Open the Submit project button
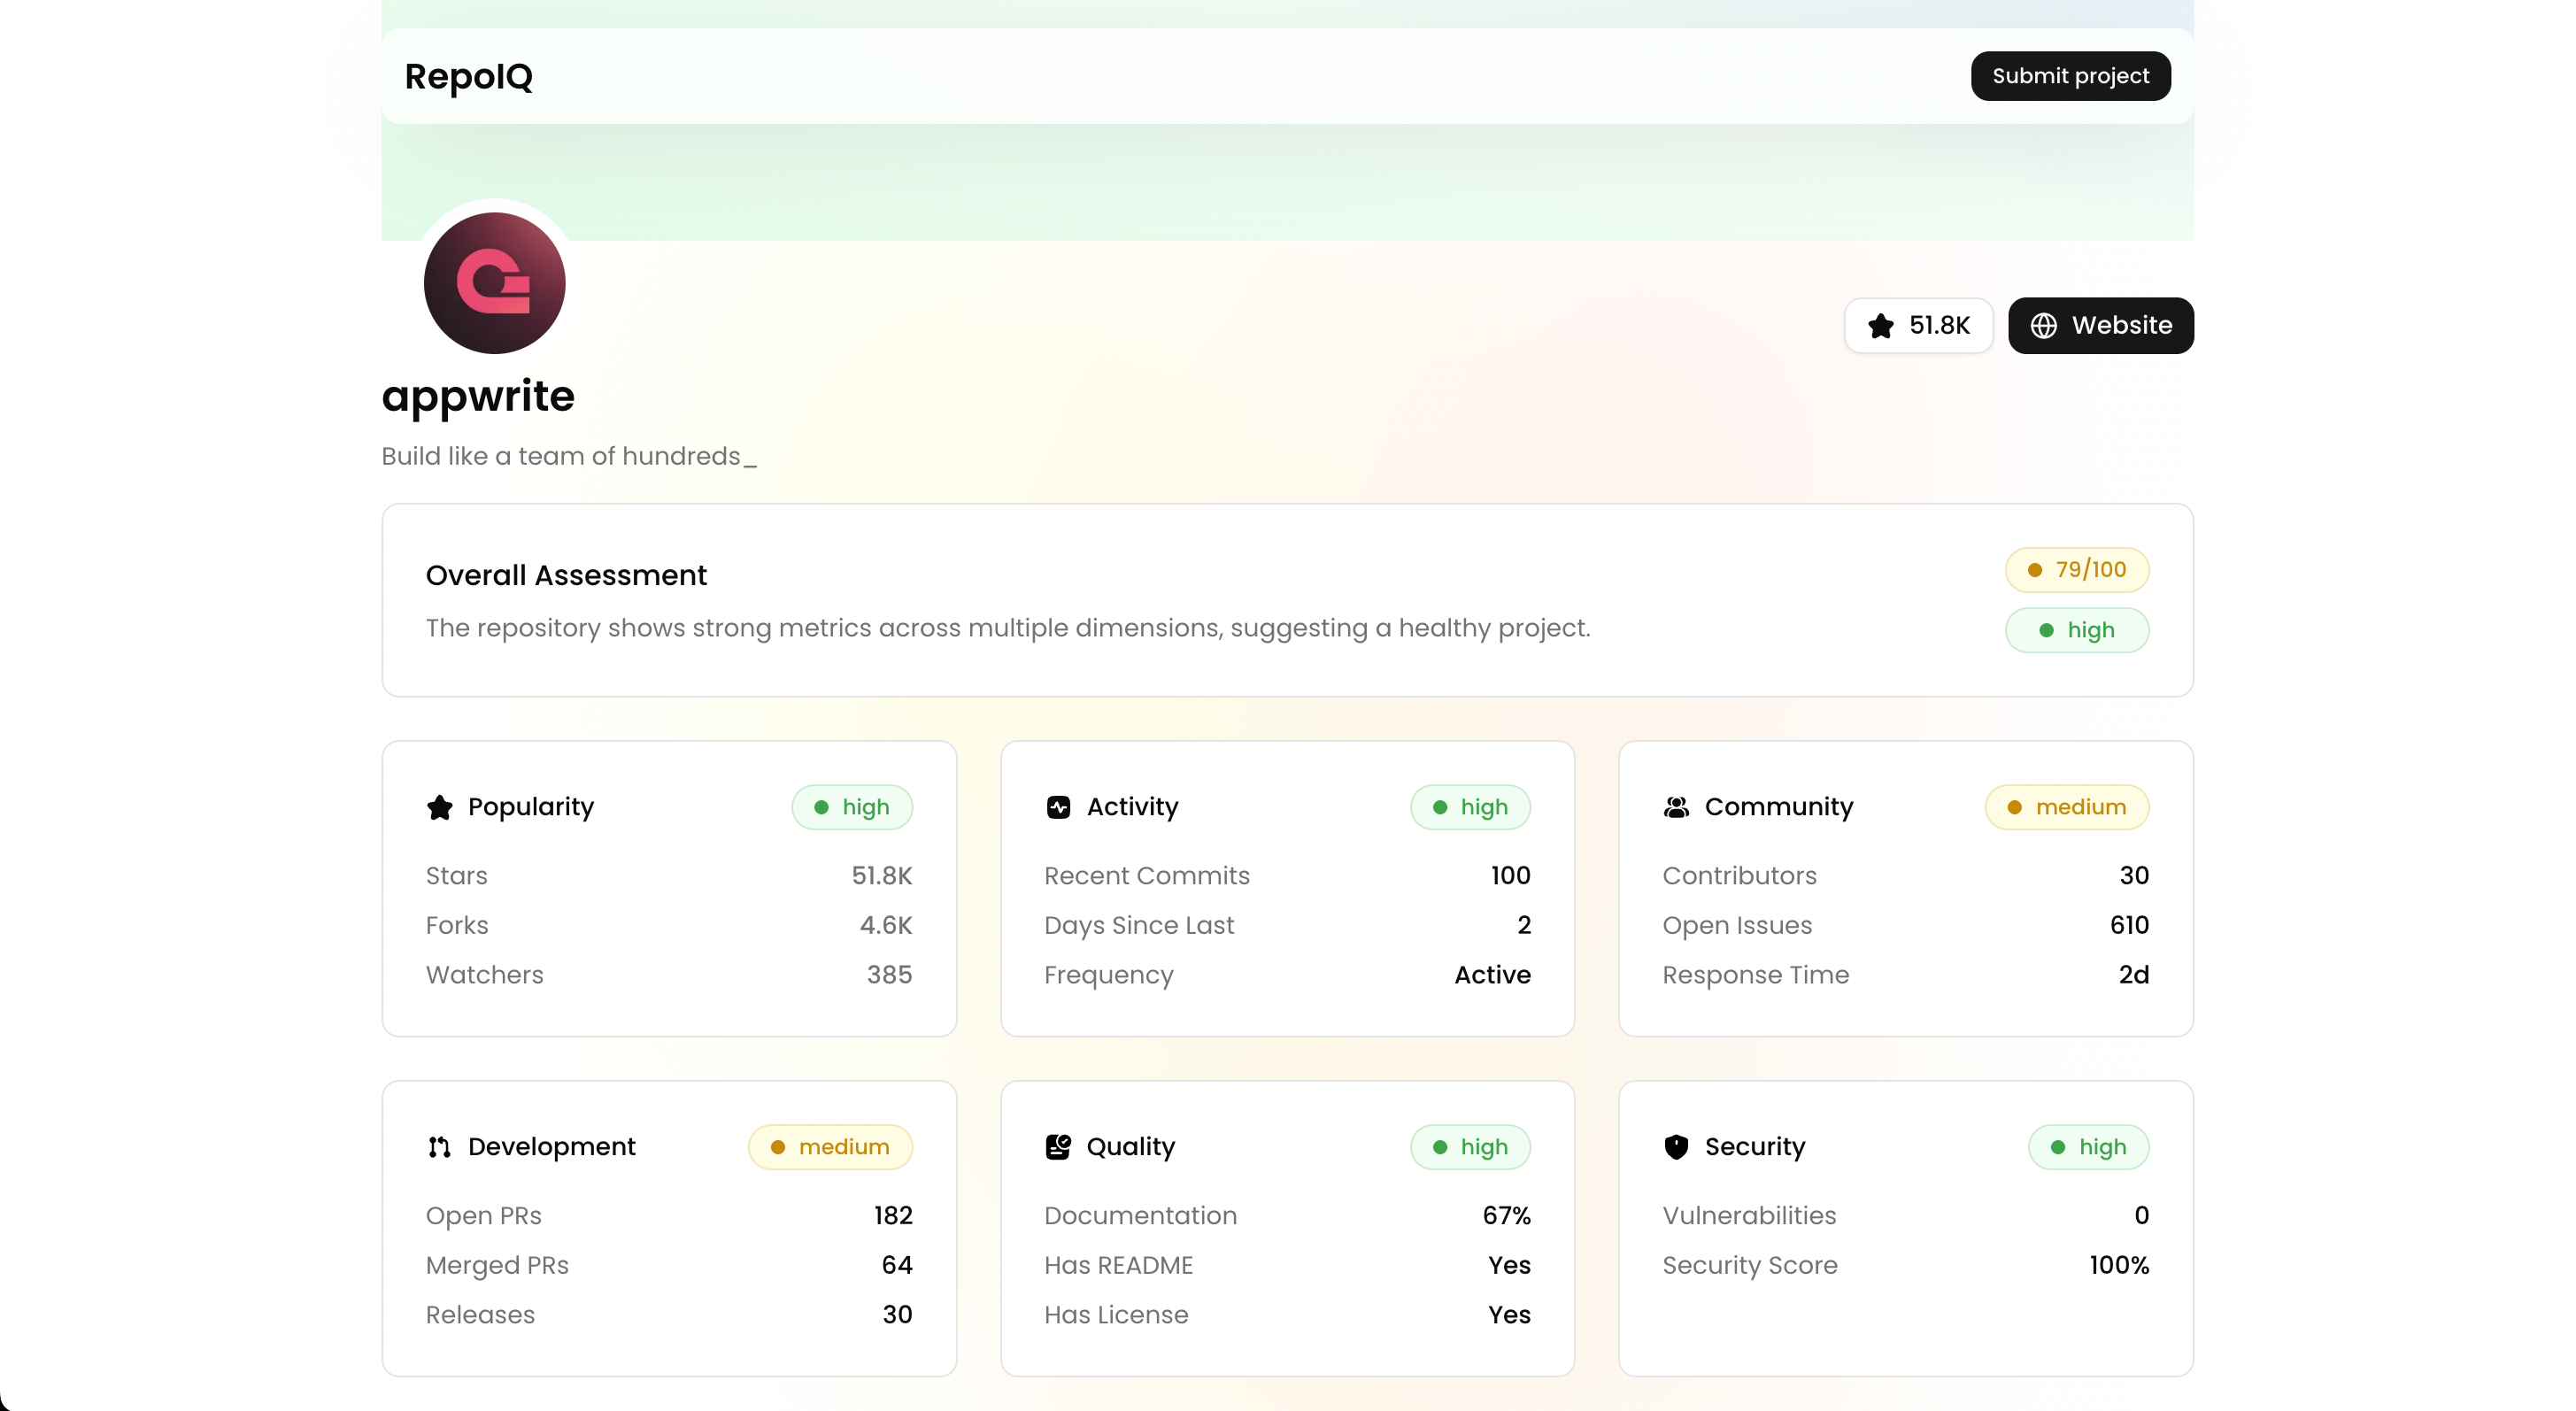The image size is (2576, 1411). (2070, 76)
